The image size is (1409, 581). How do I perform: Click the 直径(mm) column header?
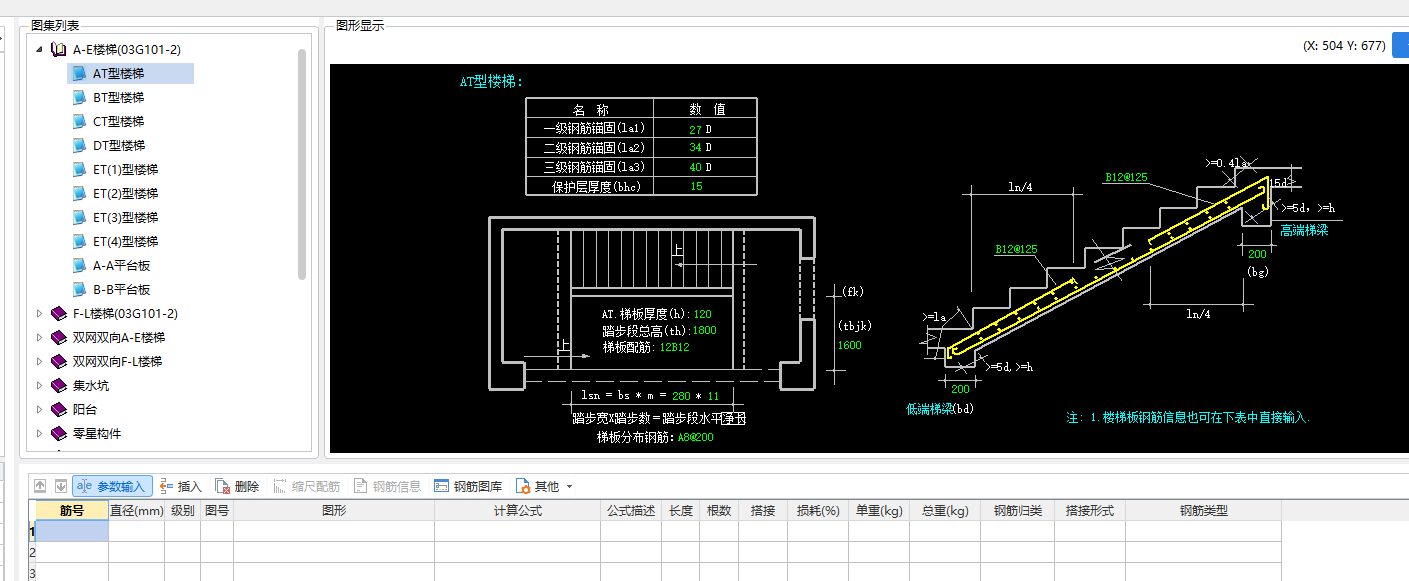(x=137, y=510)
